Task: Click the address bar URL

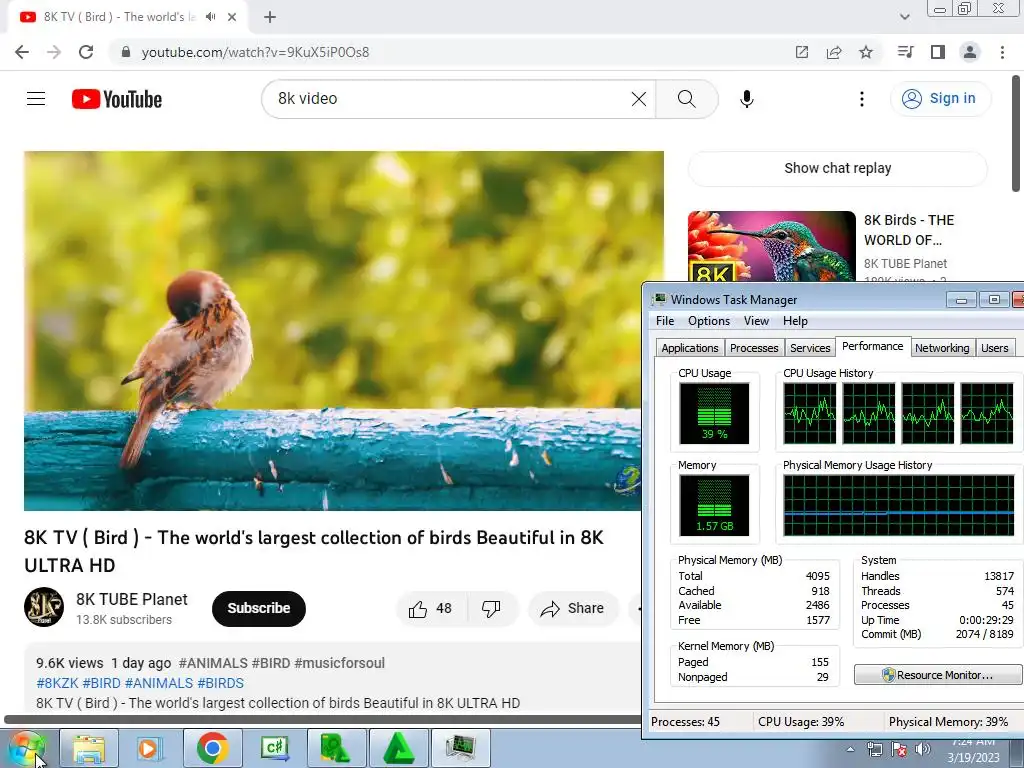Action: [255, 52]
